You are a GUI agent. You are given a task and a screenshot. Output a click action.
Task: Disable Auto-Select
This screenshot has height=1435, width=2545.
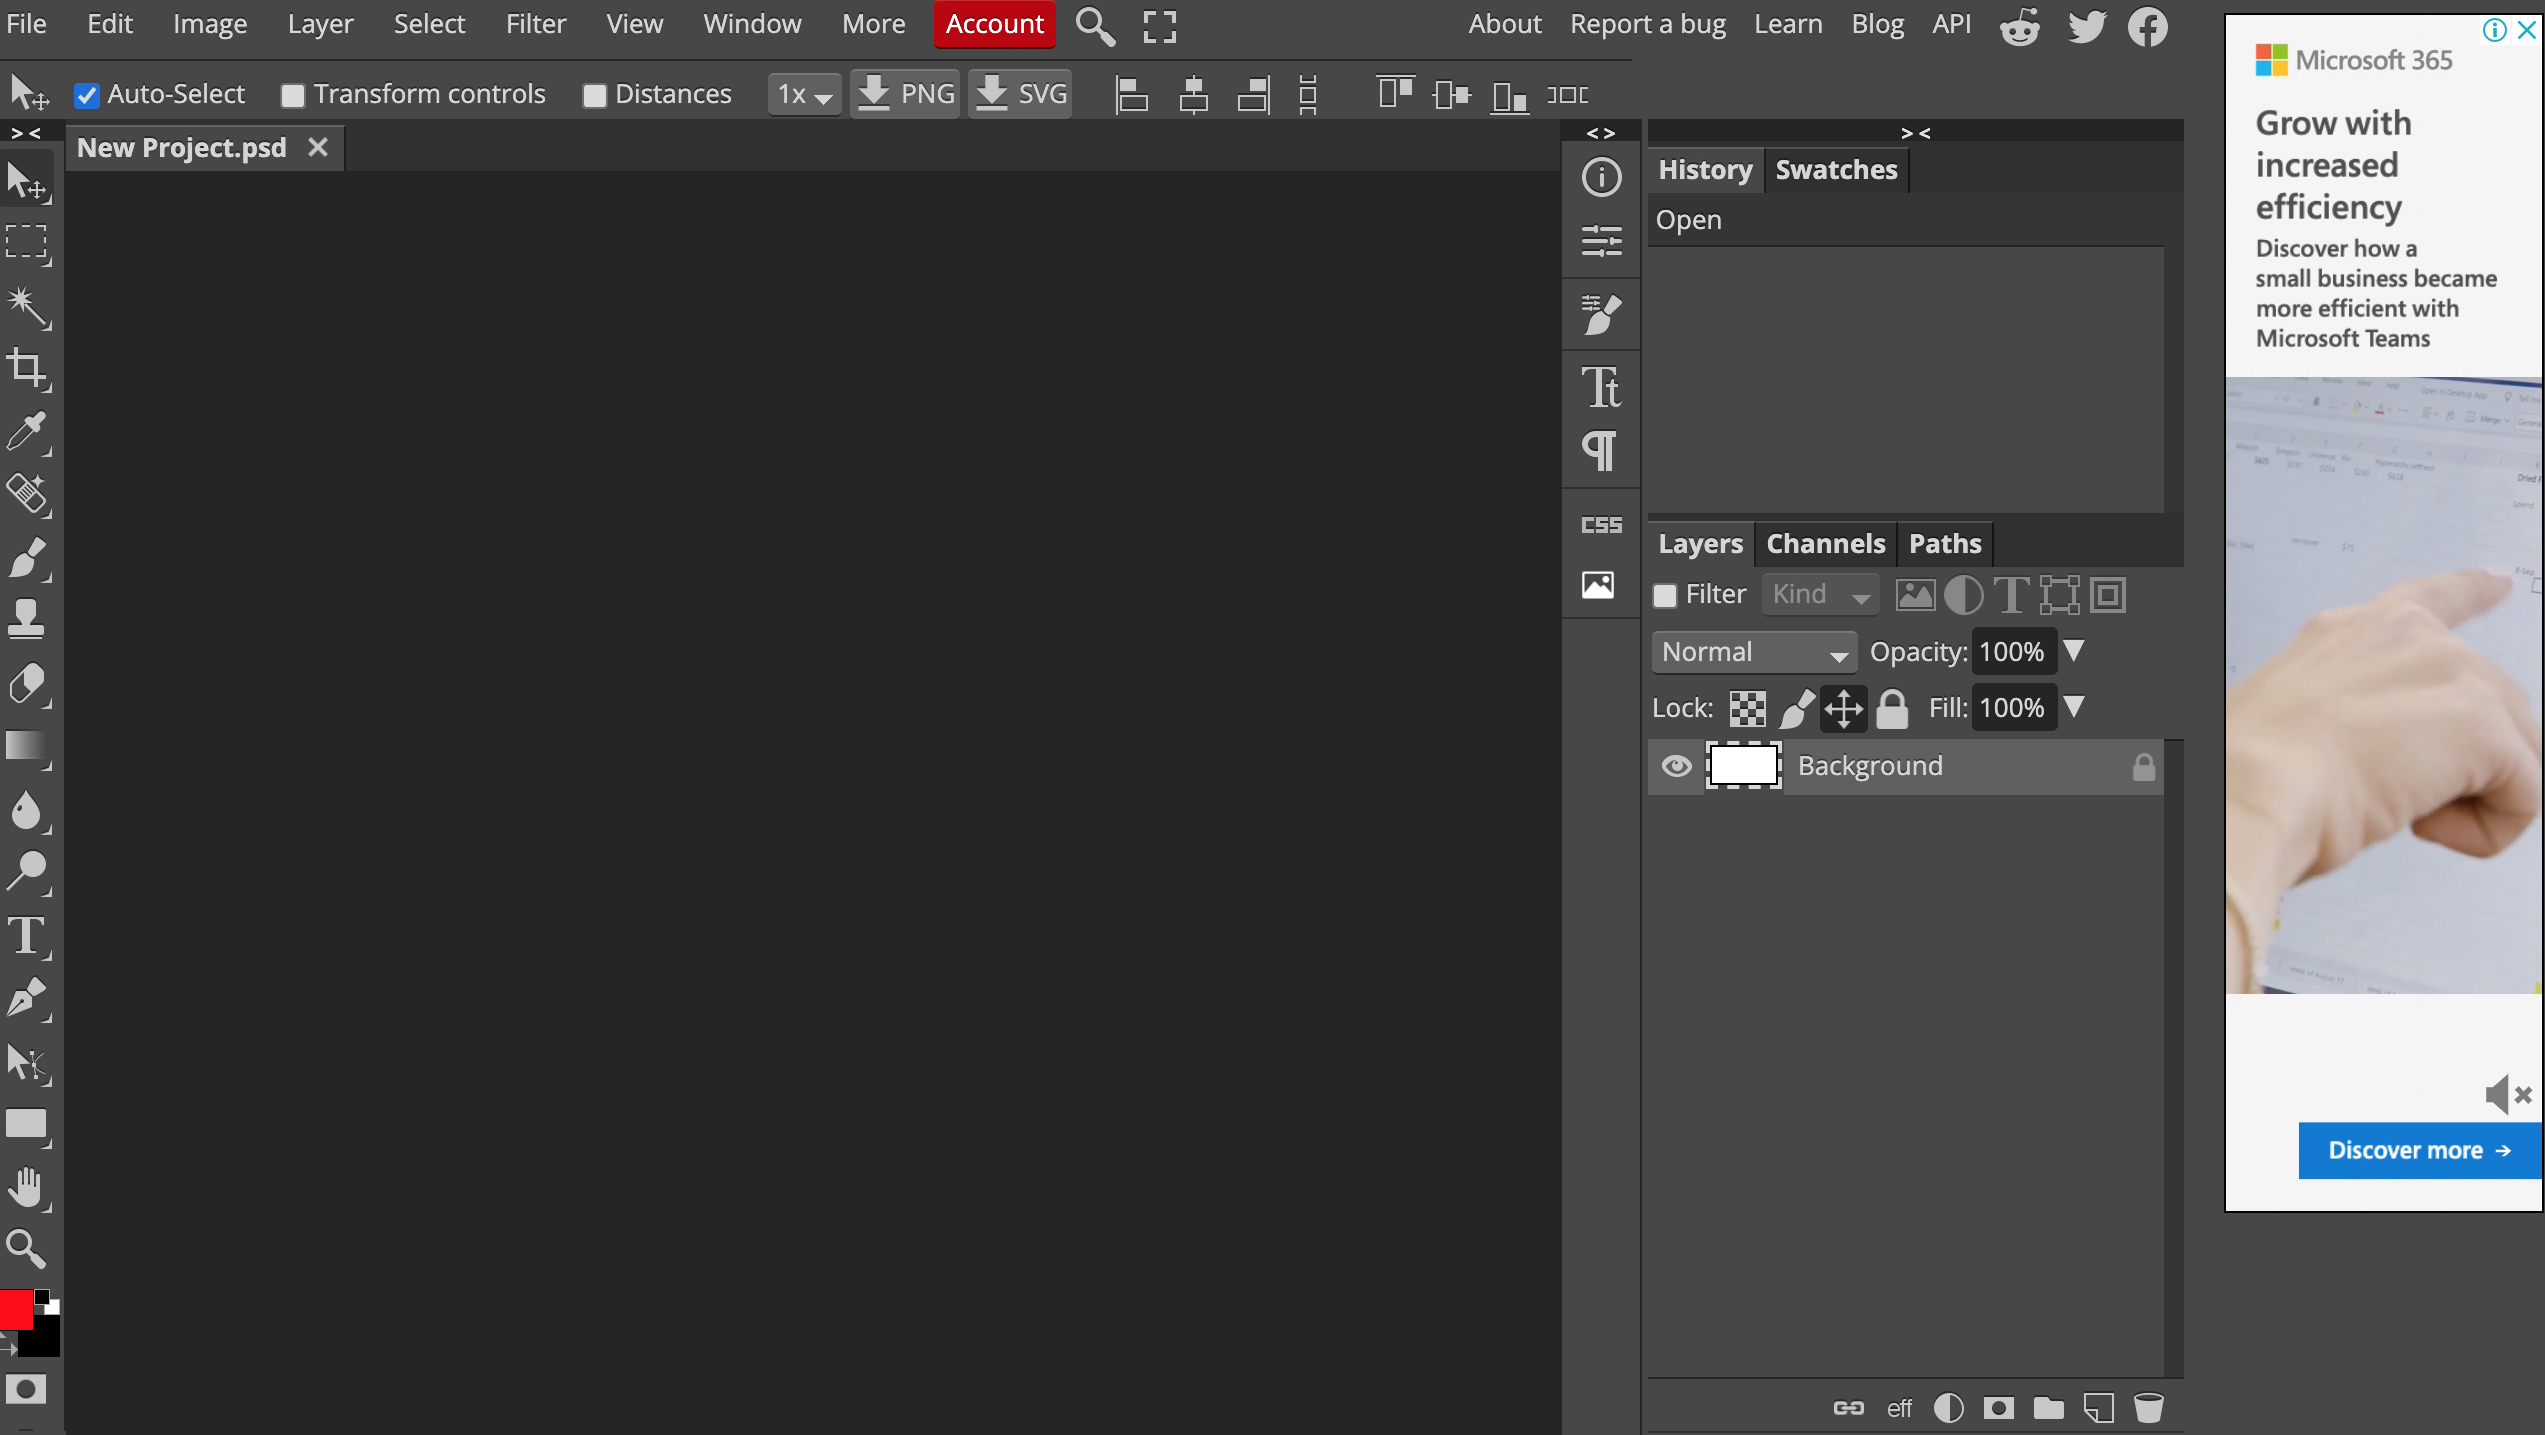pyautogui.click(x=87, y=93)
